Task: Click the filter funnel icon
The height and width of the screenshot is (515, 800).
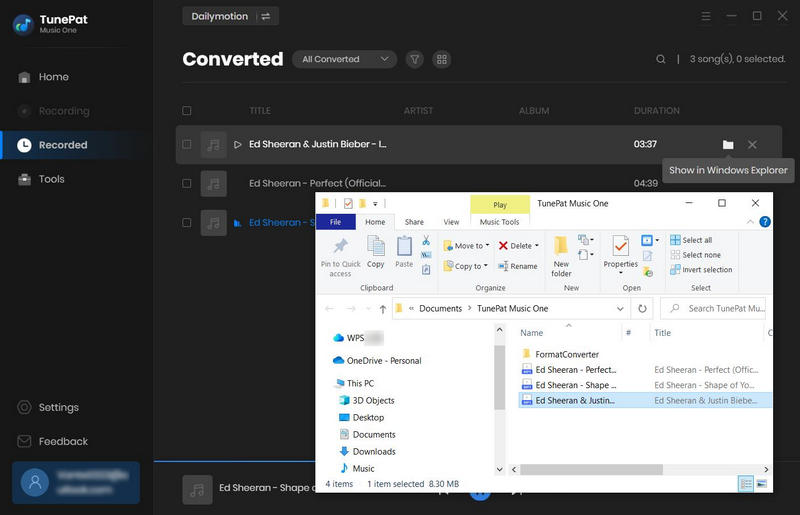Action: pos(415,60)
